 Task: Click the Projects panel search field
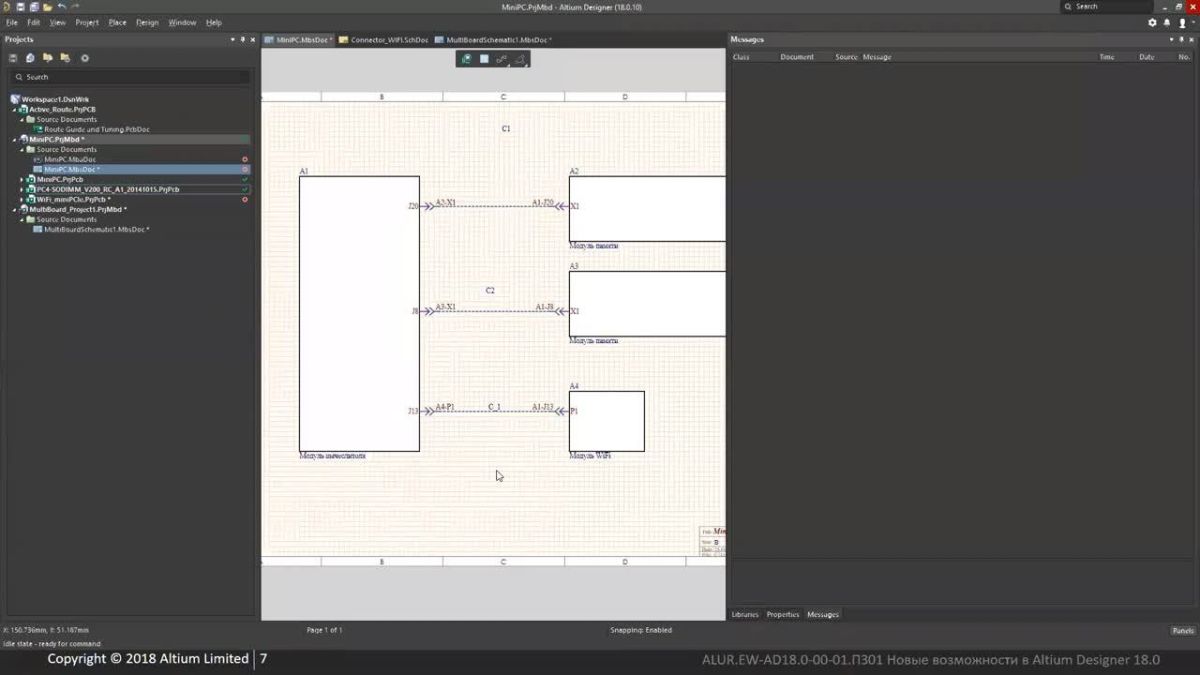coord(130,77)
